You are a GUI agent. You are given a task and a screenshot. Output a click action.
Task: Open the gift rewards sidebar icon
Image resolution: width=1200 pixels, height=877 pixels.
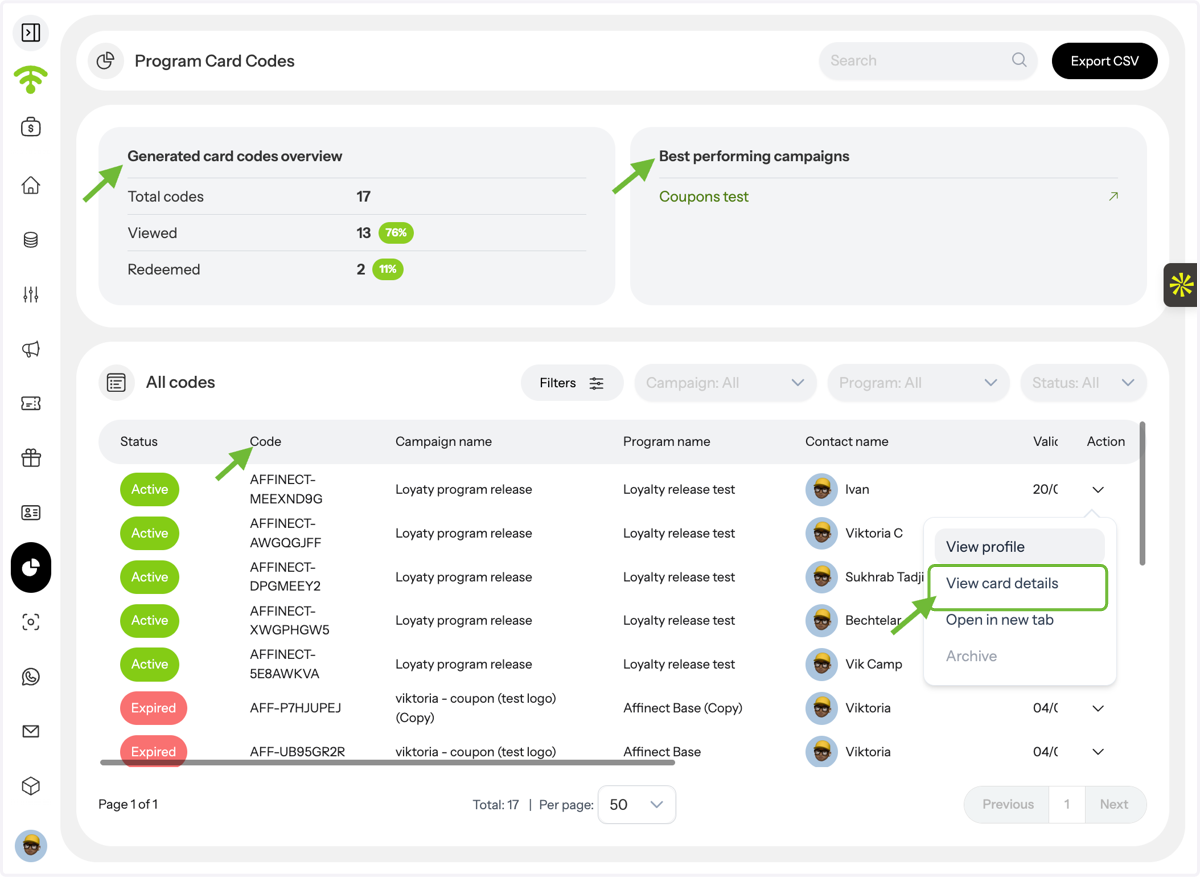31,458
